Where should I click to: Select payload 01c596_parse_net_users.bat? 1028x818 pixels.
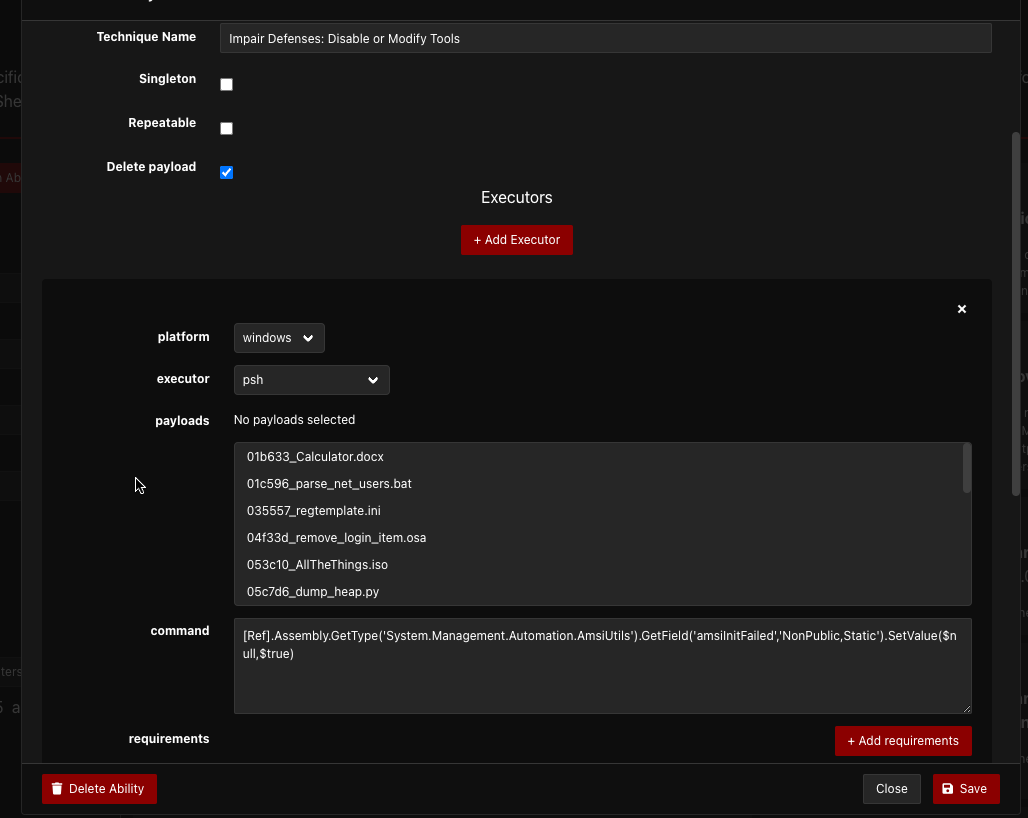[329, 484]
